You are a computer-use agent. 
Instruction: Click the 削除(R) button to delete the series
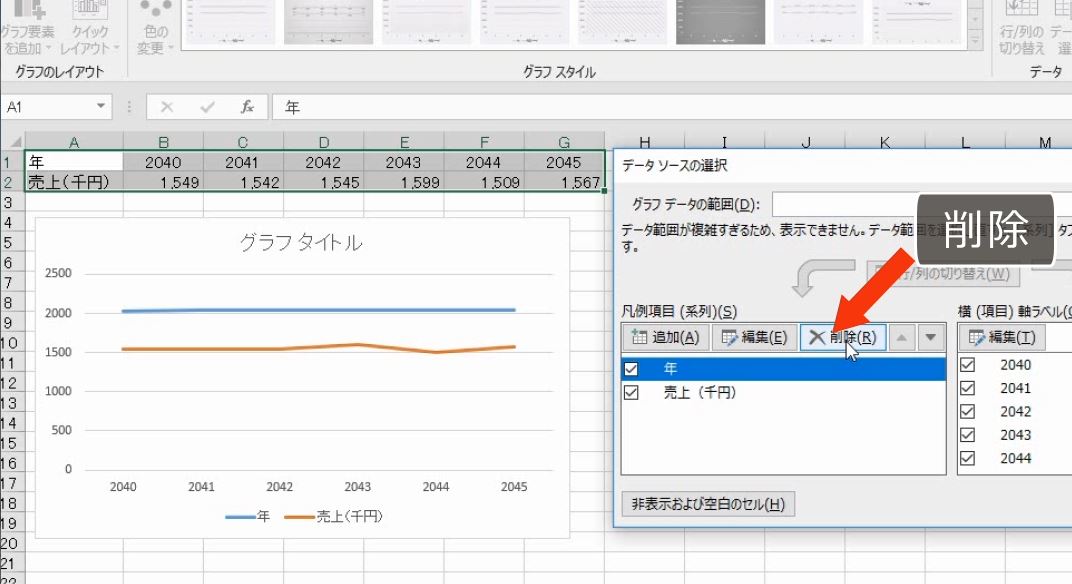click(841, 337)
